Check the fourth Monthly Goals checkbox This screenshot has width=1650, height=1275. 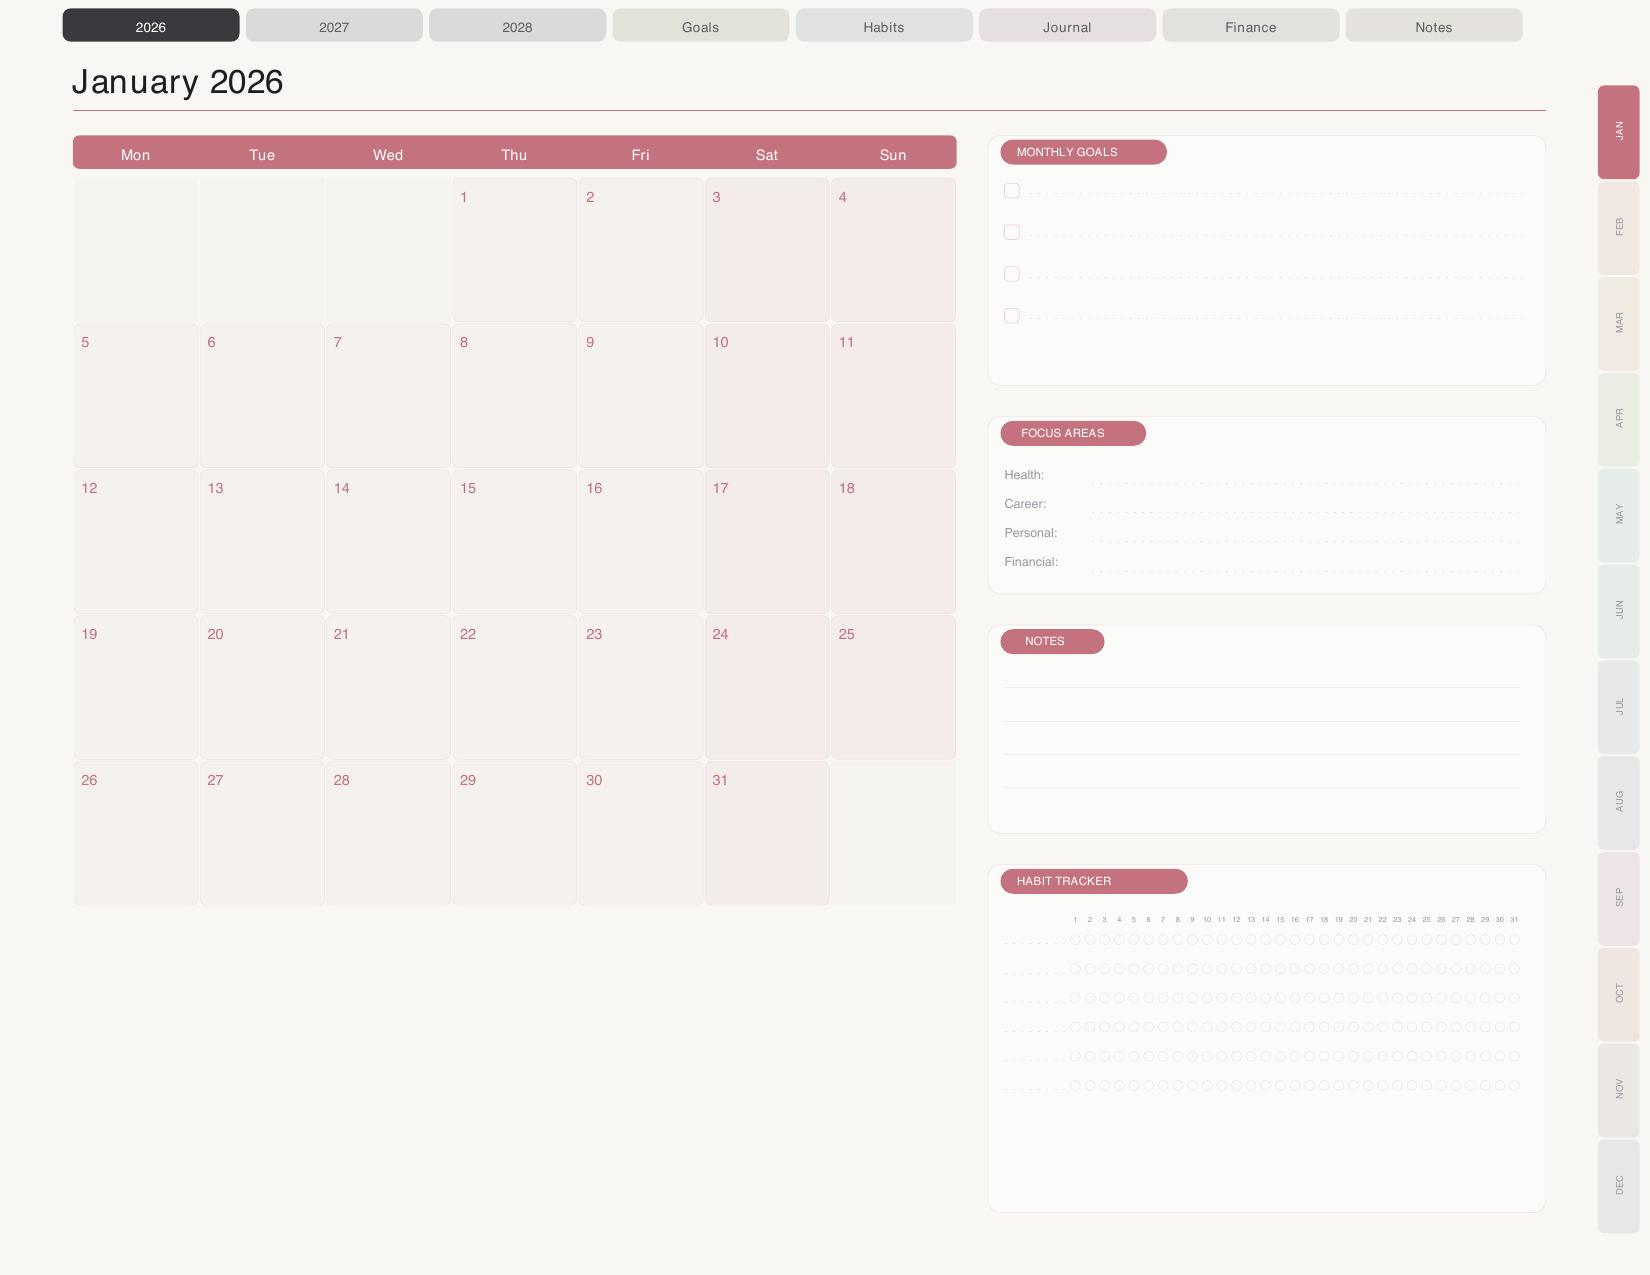tap(1012, 316)
